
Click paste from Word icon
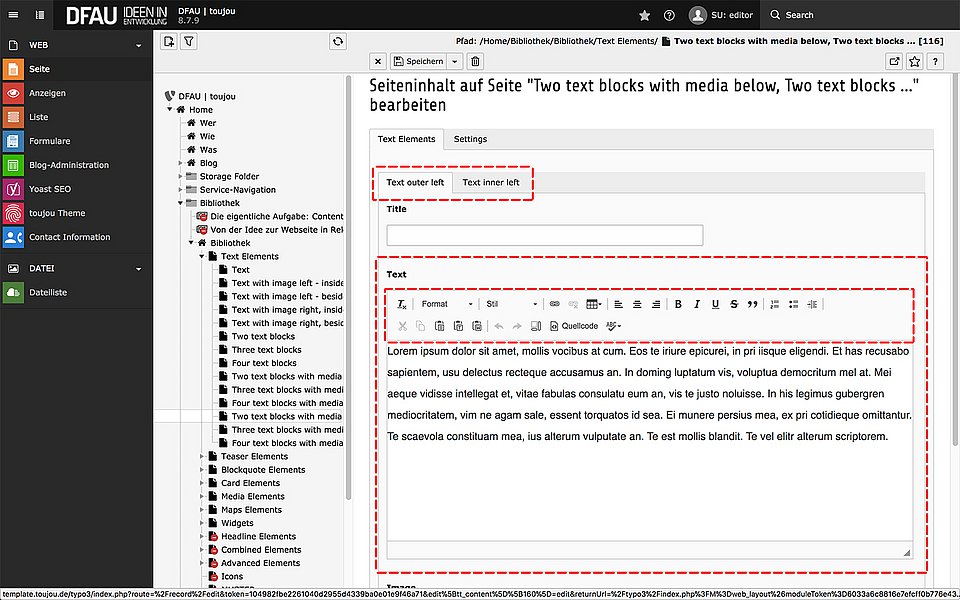coord(477,326)
